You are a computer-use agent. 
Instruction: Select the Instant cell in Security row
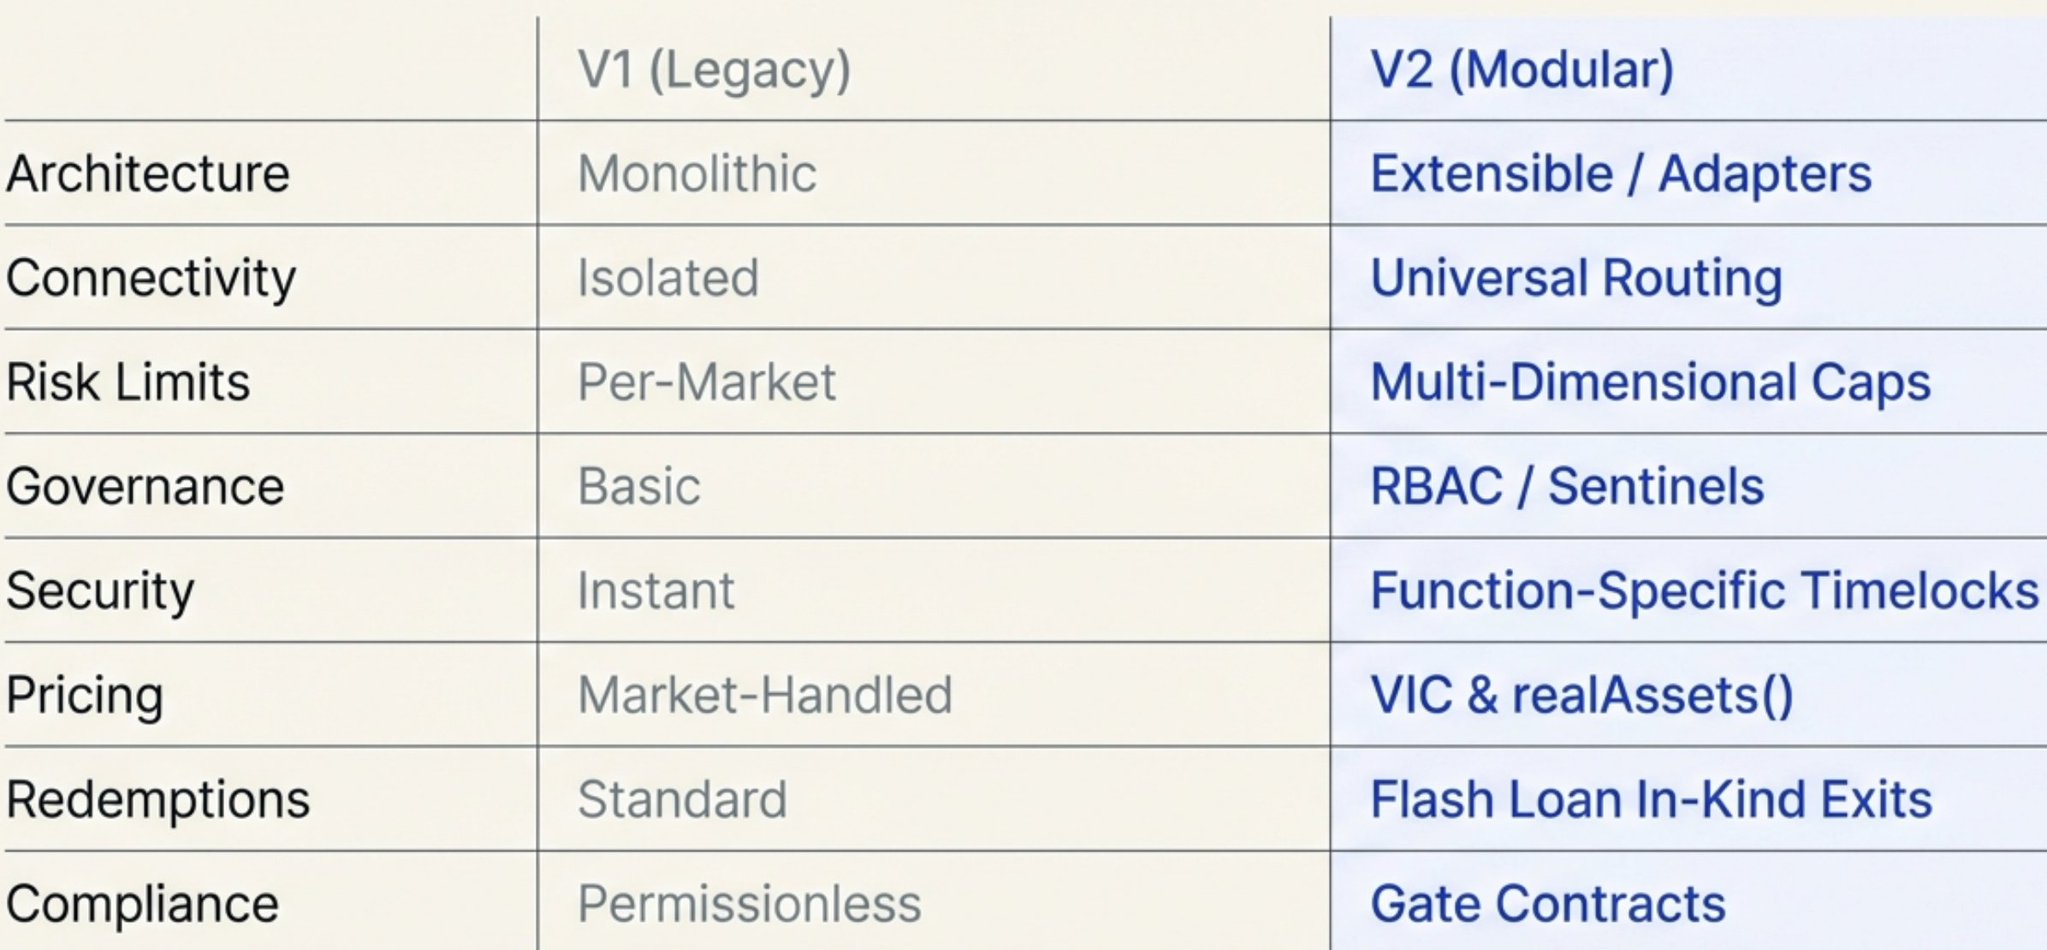655,591
